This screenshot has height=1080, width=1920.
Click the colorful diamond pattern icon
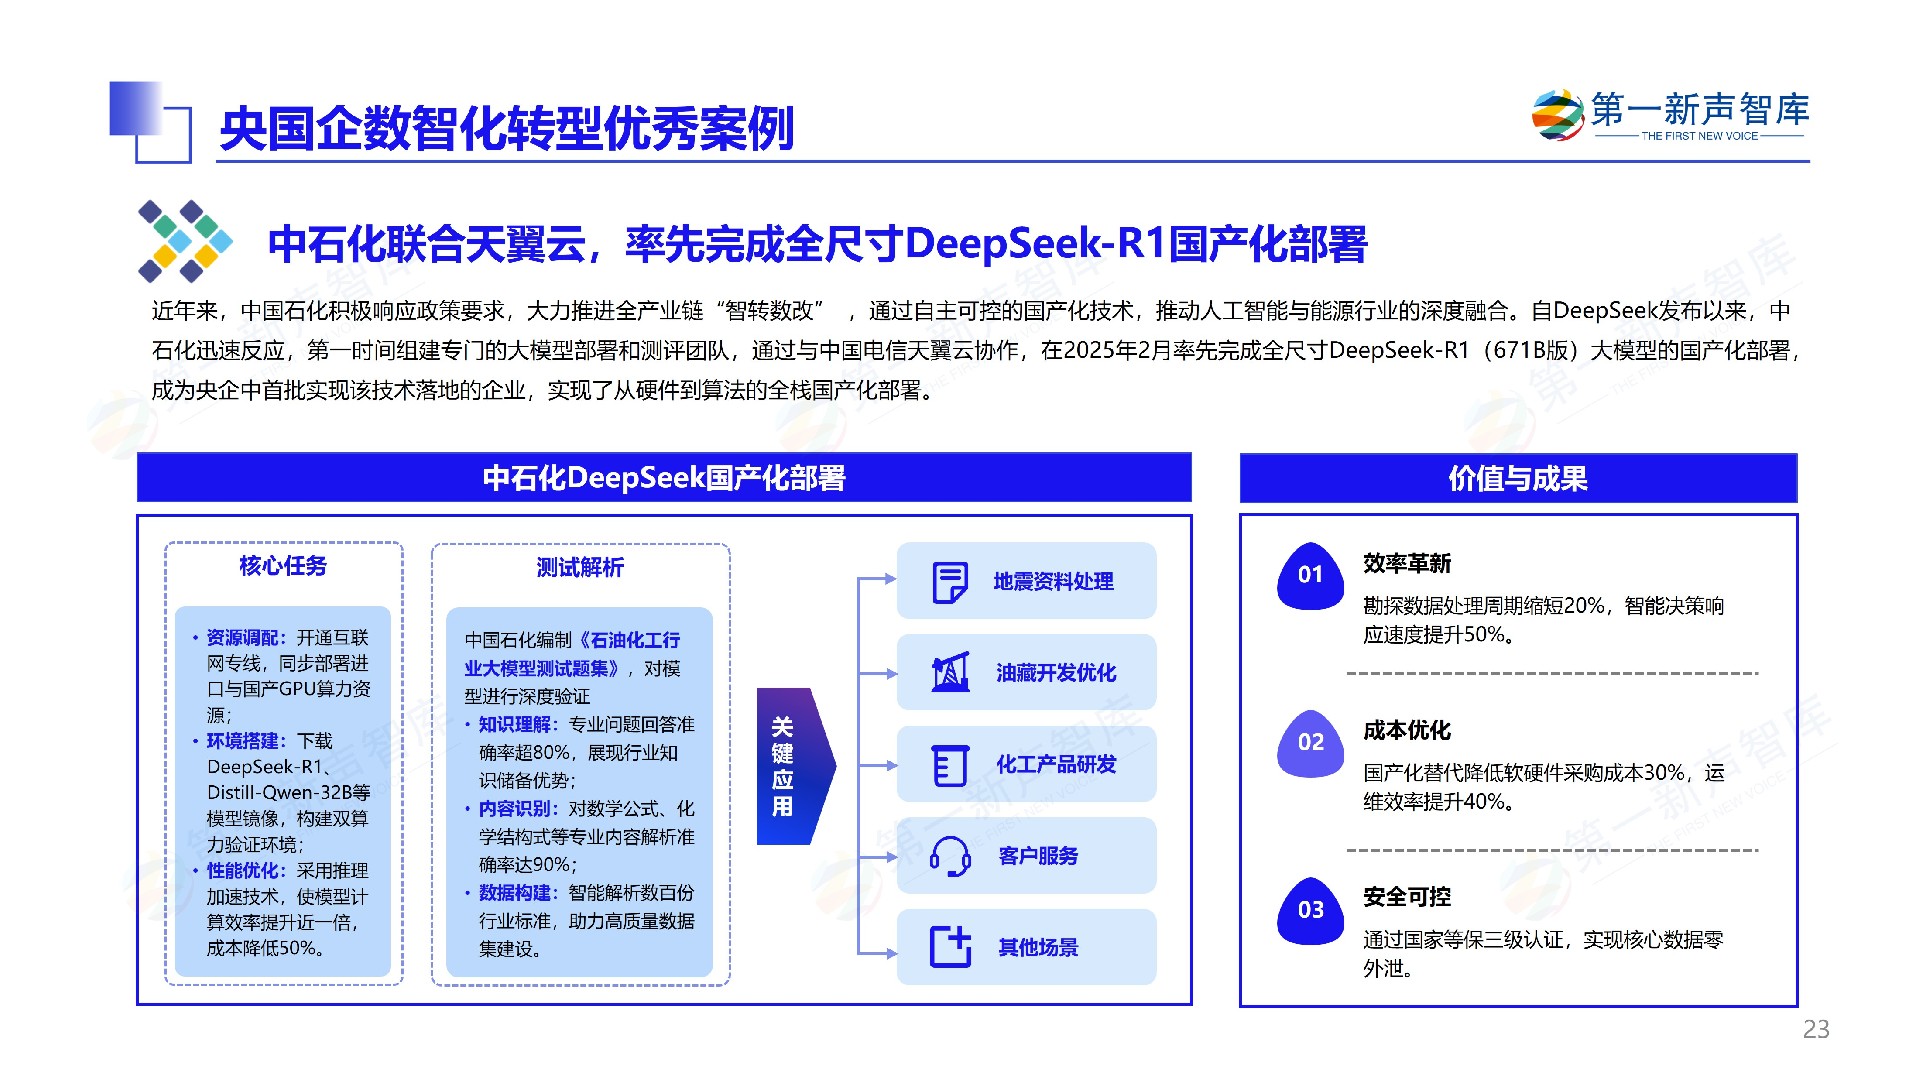185,241
